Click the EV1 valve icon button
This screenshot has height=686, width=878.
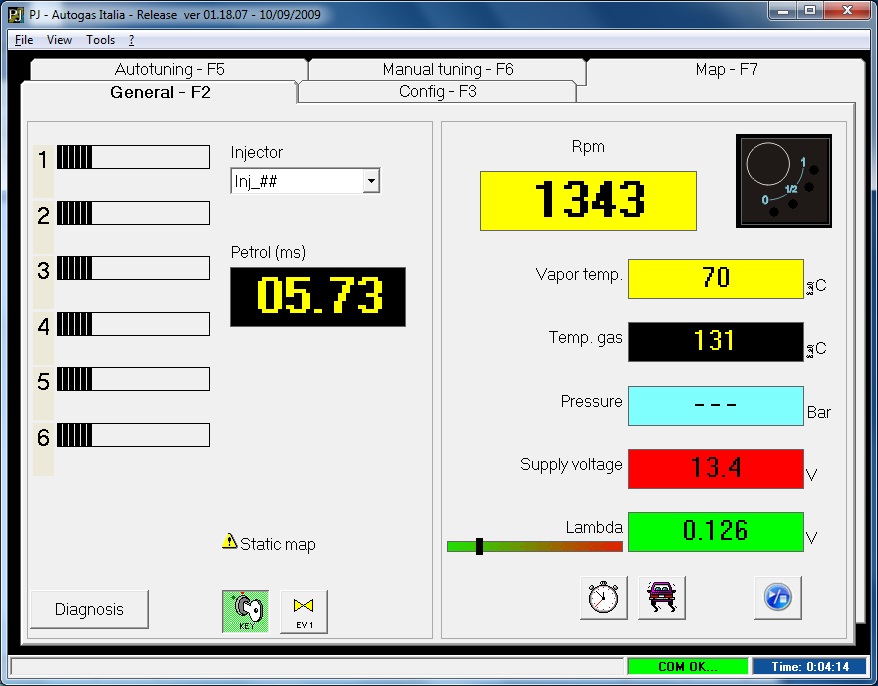(x=304, y=611)
